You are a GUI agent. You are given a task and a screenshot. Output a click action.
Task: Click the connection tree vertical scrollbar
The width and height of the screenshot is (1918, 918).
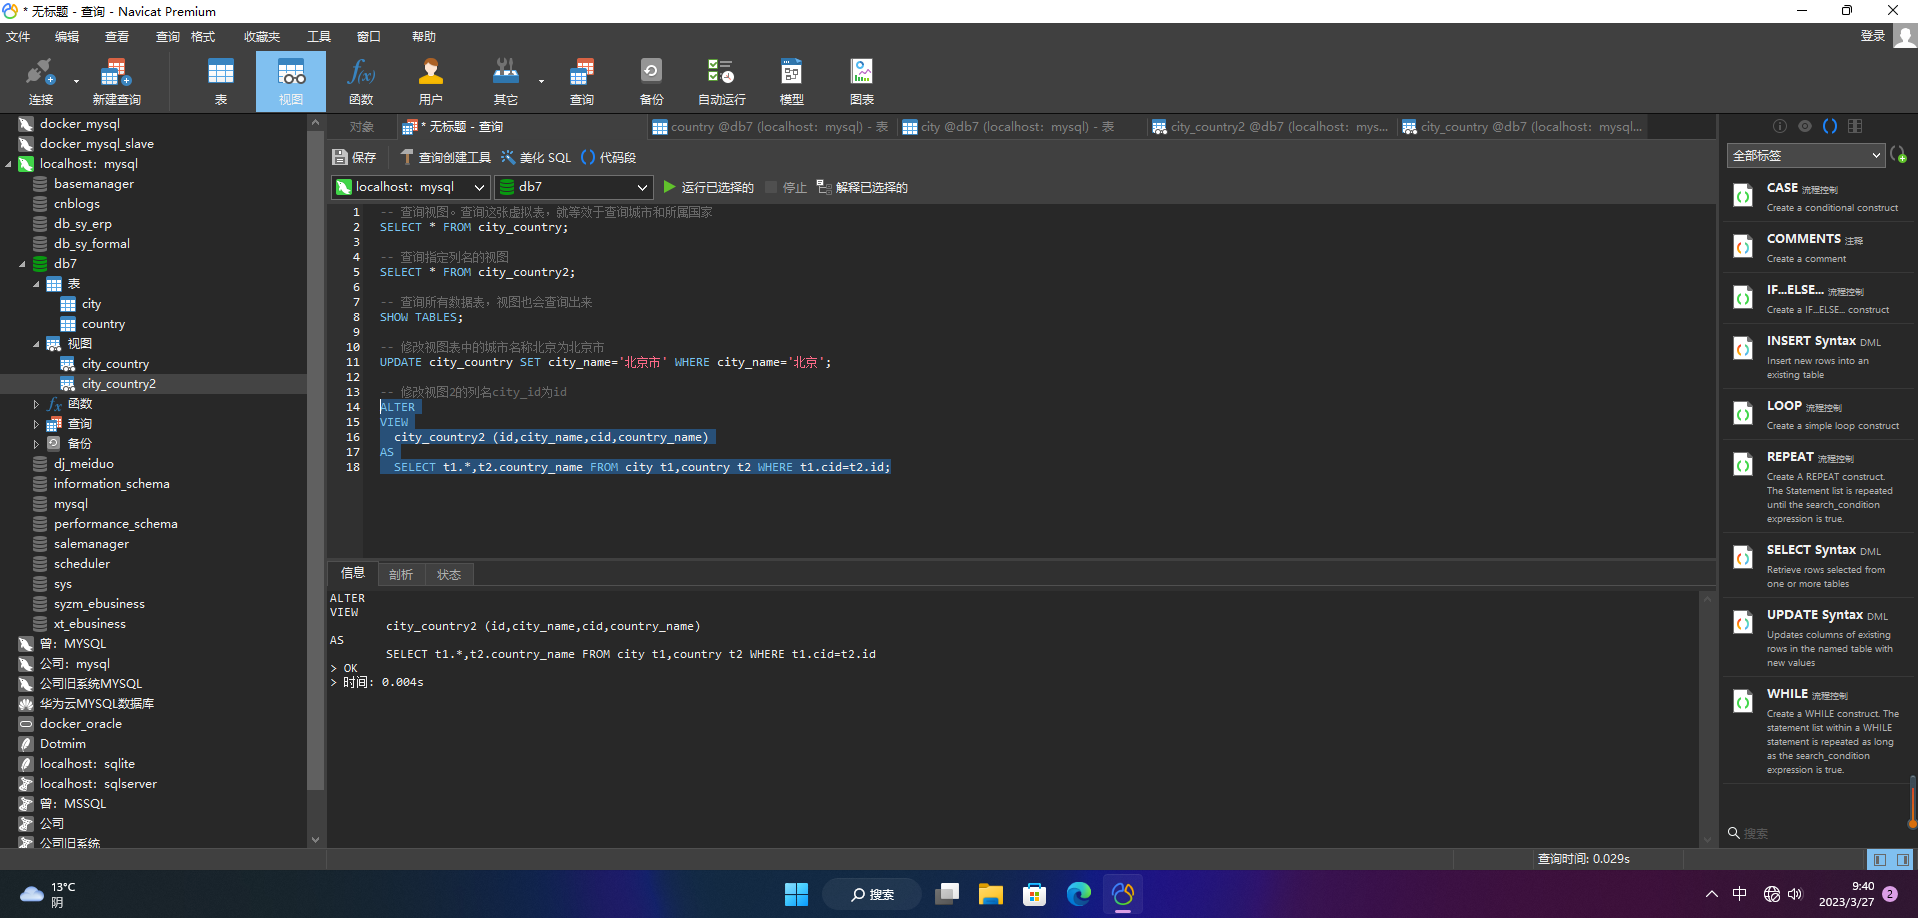(315, 460)
